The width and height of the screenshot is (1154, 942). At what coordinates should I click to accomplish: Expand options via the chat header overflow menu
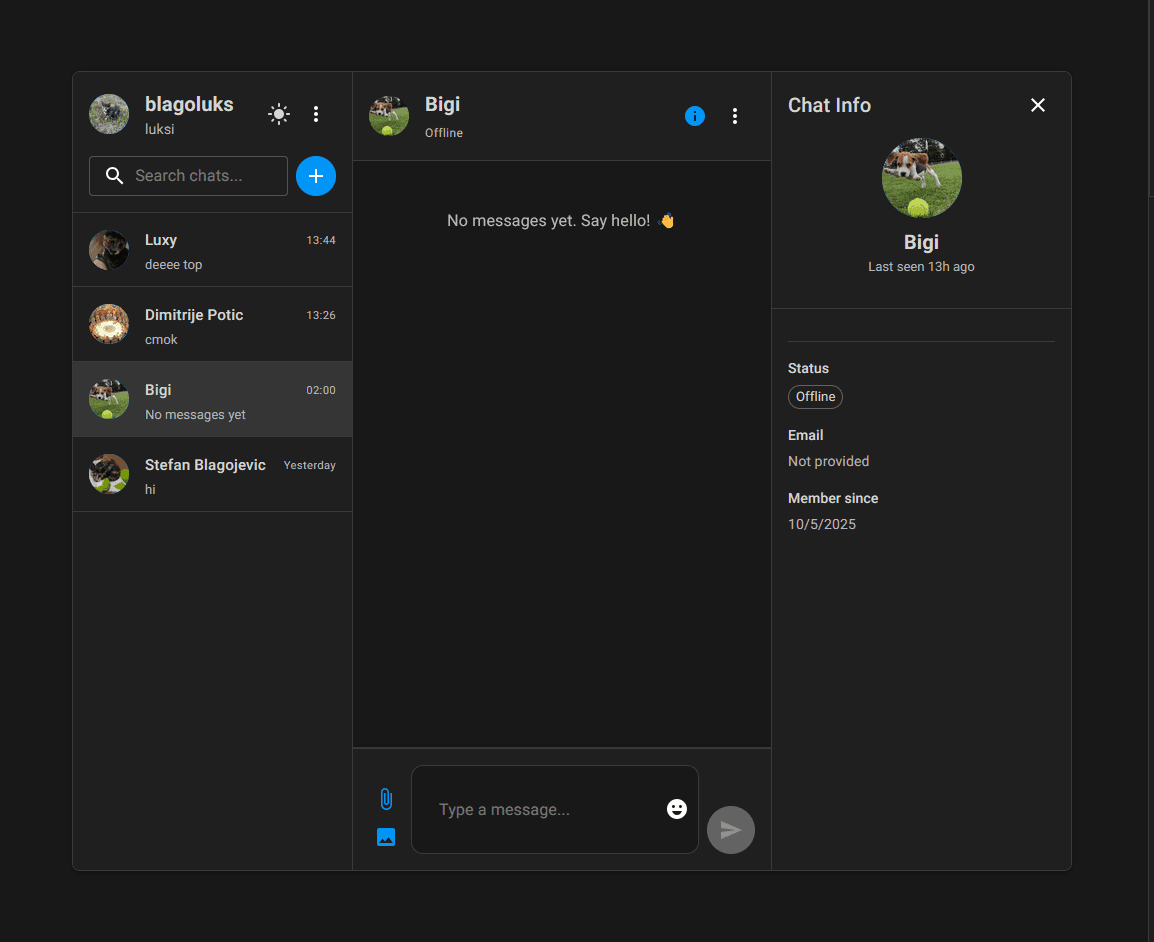click(735, 116)
